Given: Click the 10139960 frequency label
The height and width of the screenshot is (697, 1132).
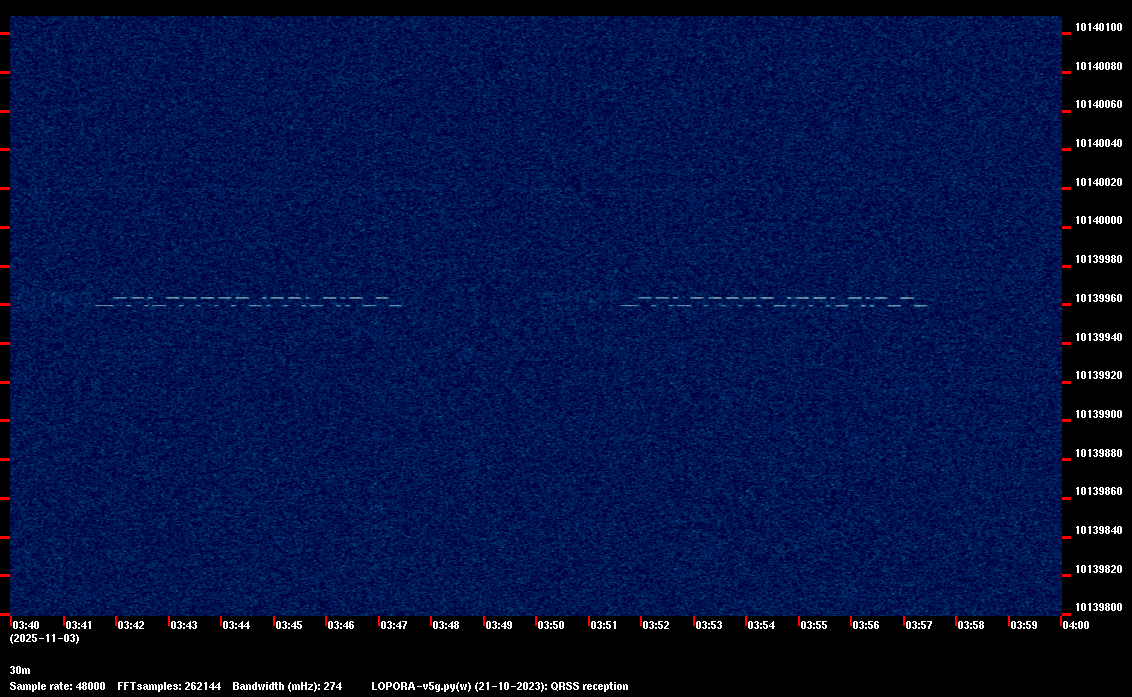Looking at the screenshot, I should [1099, 298].
